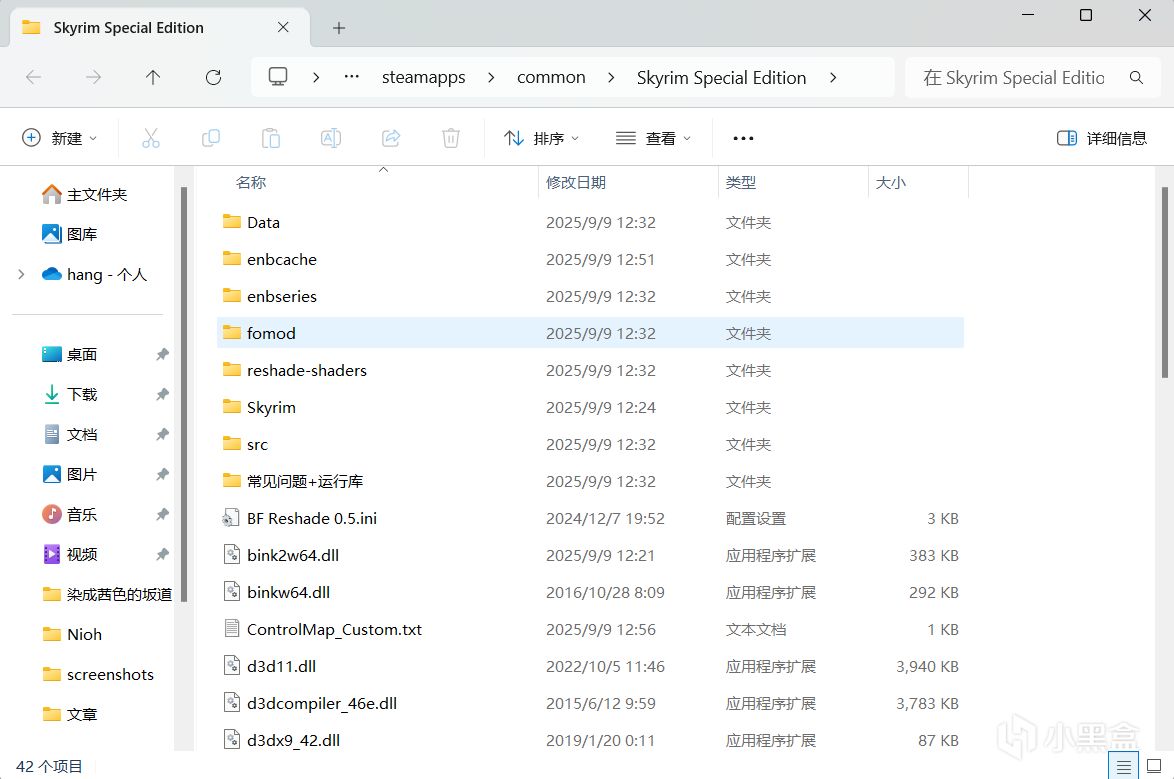This screenshot has height=779, width=1174.
Task: Click Skyrim Special Edition breadcrumb
Action: (721, 77)
